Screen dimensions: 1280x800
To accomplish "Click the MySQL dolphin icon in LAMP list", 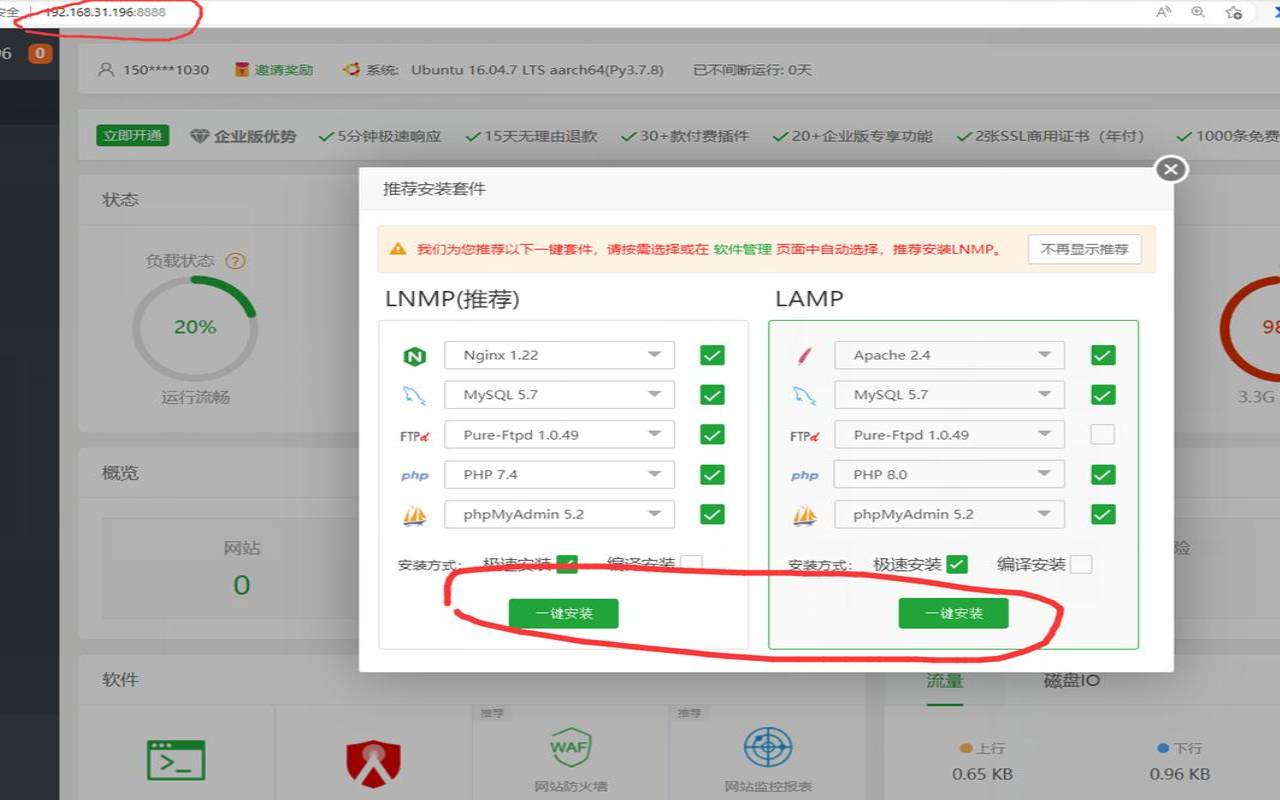I will pos(804,395).
